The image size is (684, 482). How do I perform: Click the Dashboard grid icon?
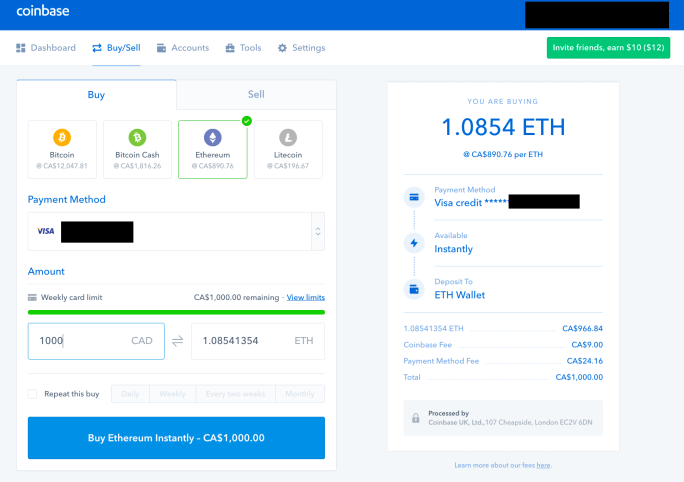[x=21, y=48]
